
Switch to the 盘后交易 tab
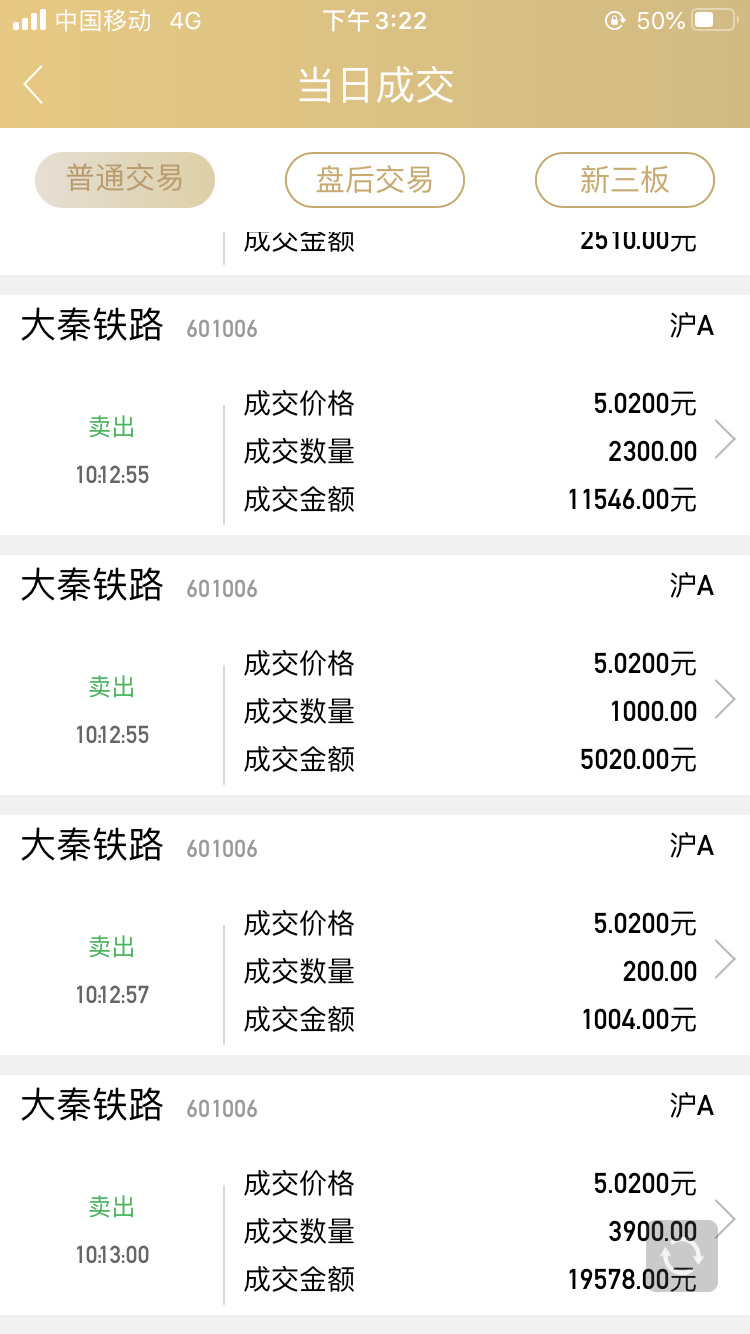[375, 180]
